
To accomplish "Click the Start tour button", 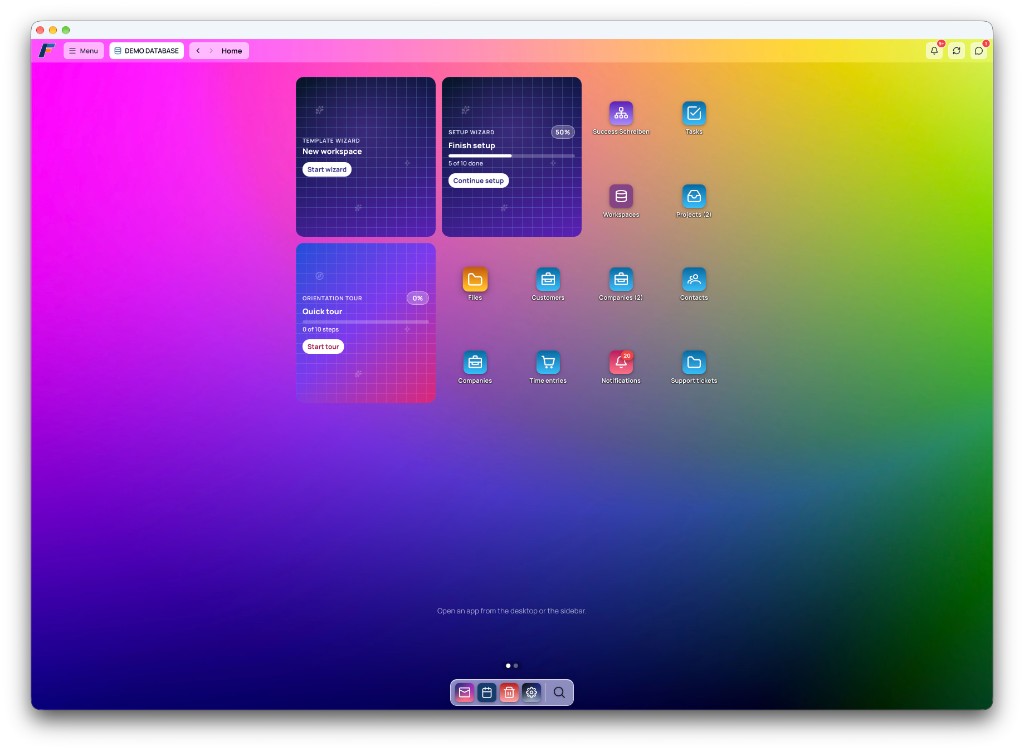I will coord(323,346).
